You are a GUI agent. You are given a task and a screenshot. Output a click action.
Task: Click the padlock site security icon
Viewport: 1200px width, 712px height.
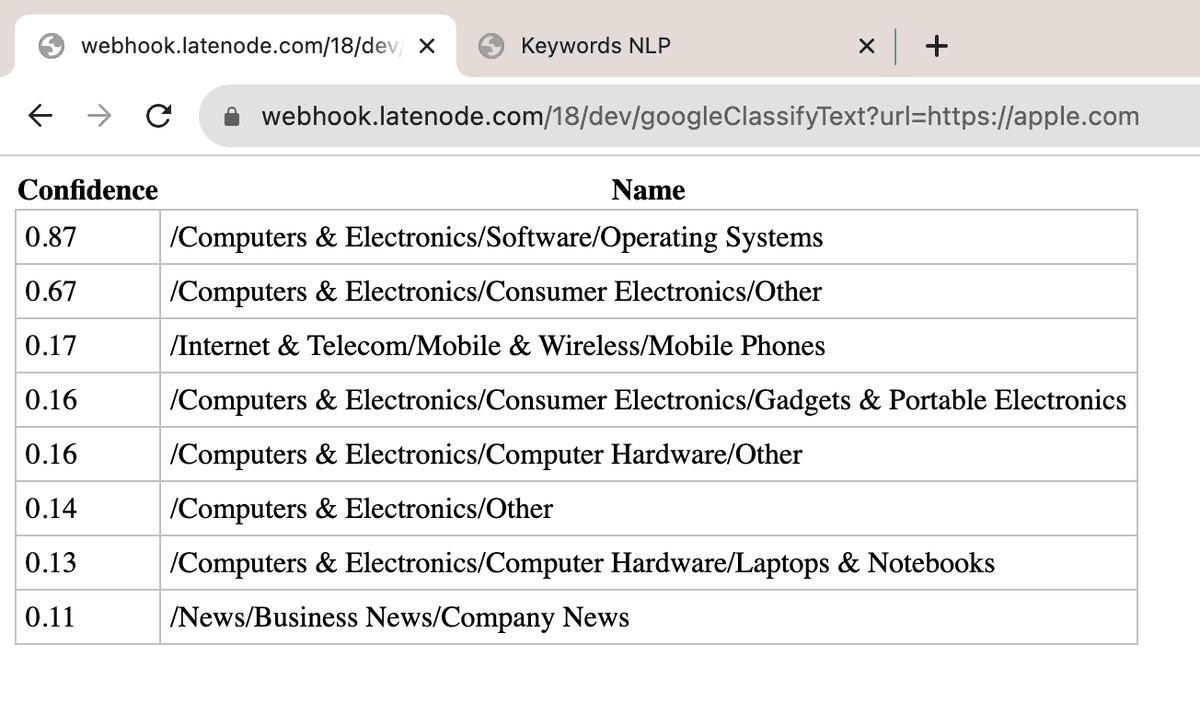232,117
